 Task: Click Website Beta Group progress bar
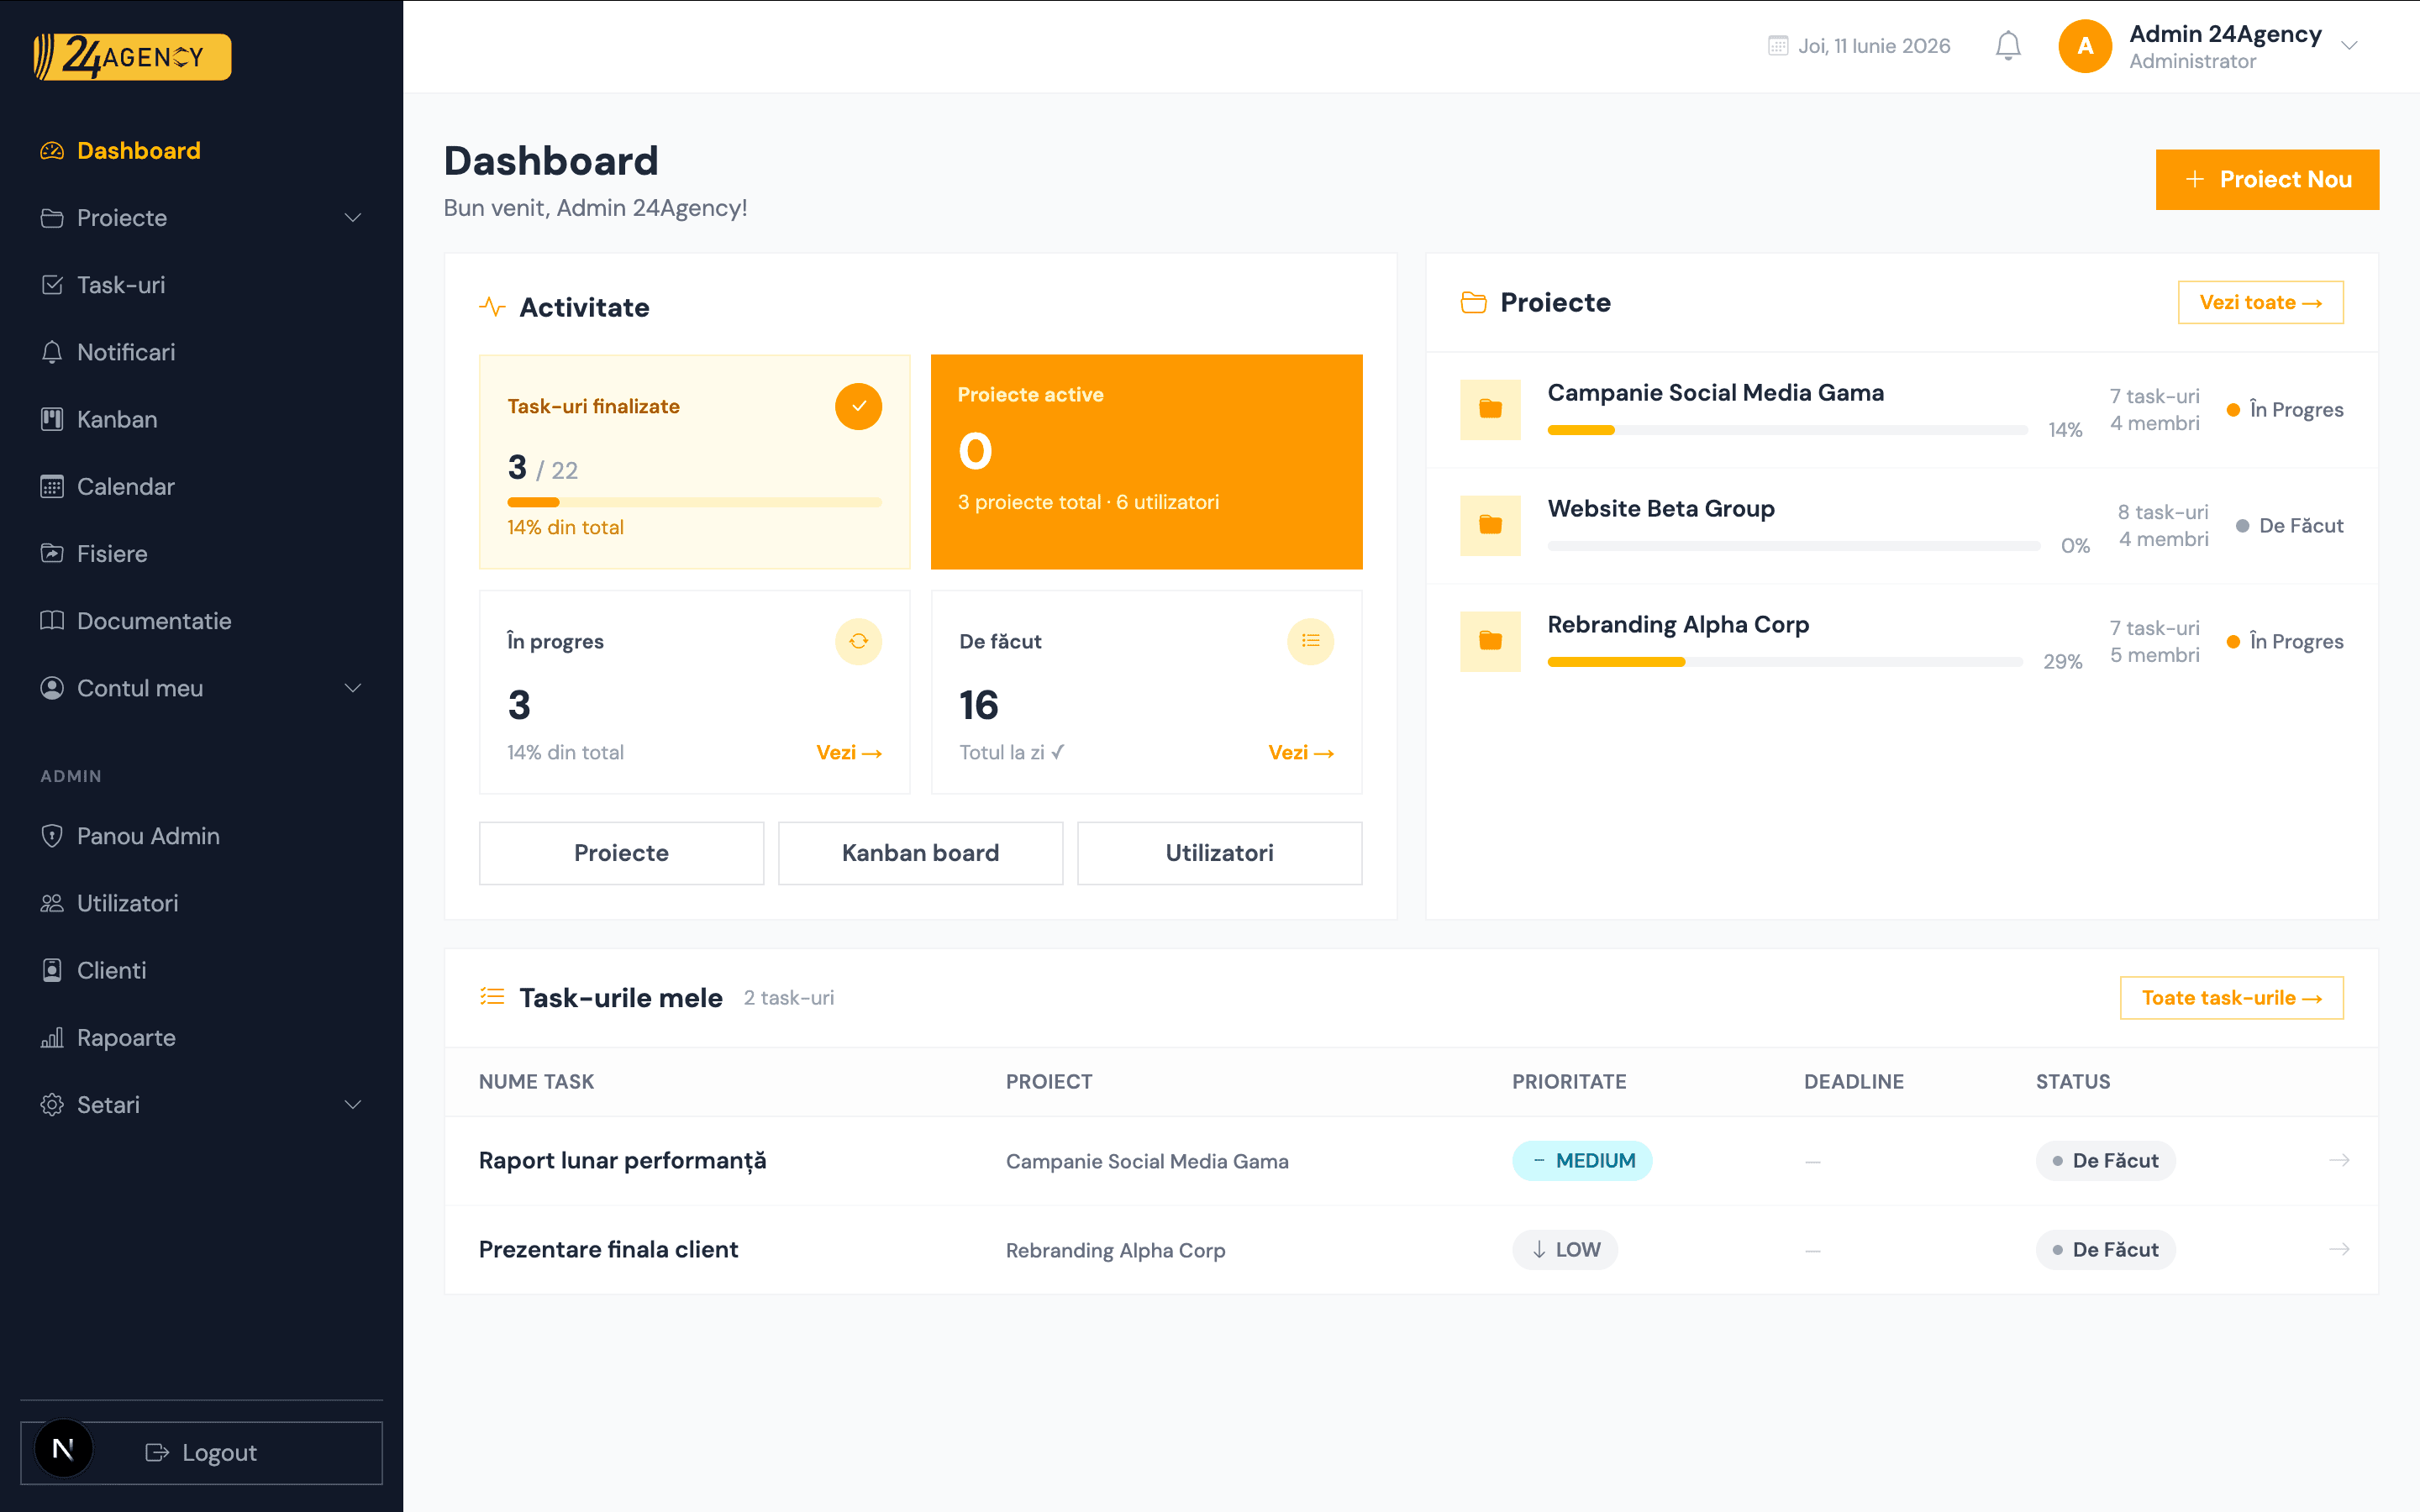(x=1794, y=546)
